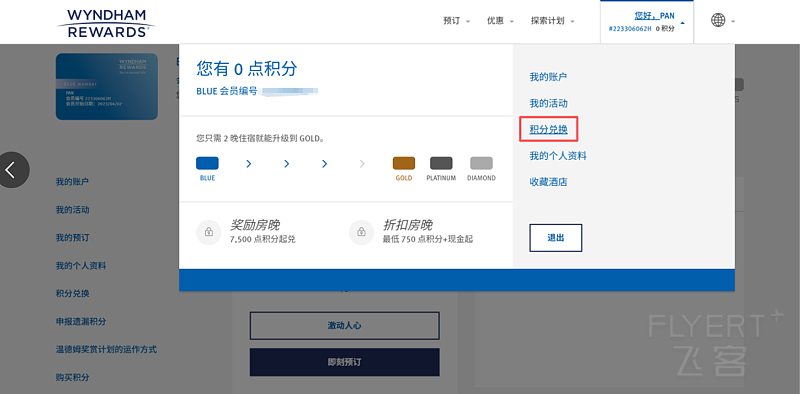Open the 预订 dropdown menu
This screenshot has width=800, height=394.
pyautogui.click(x=456, y=21)
